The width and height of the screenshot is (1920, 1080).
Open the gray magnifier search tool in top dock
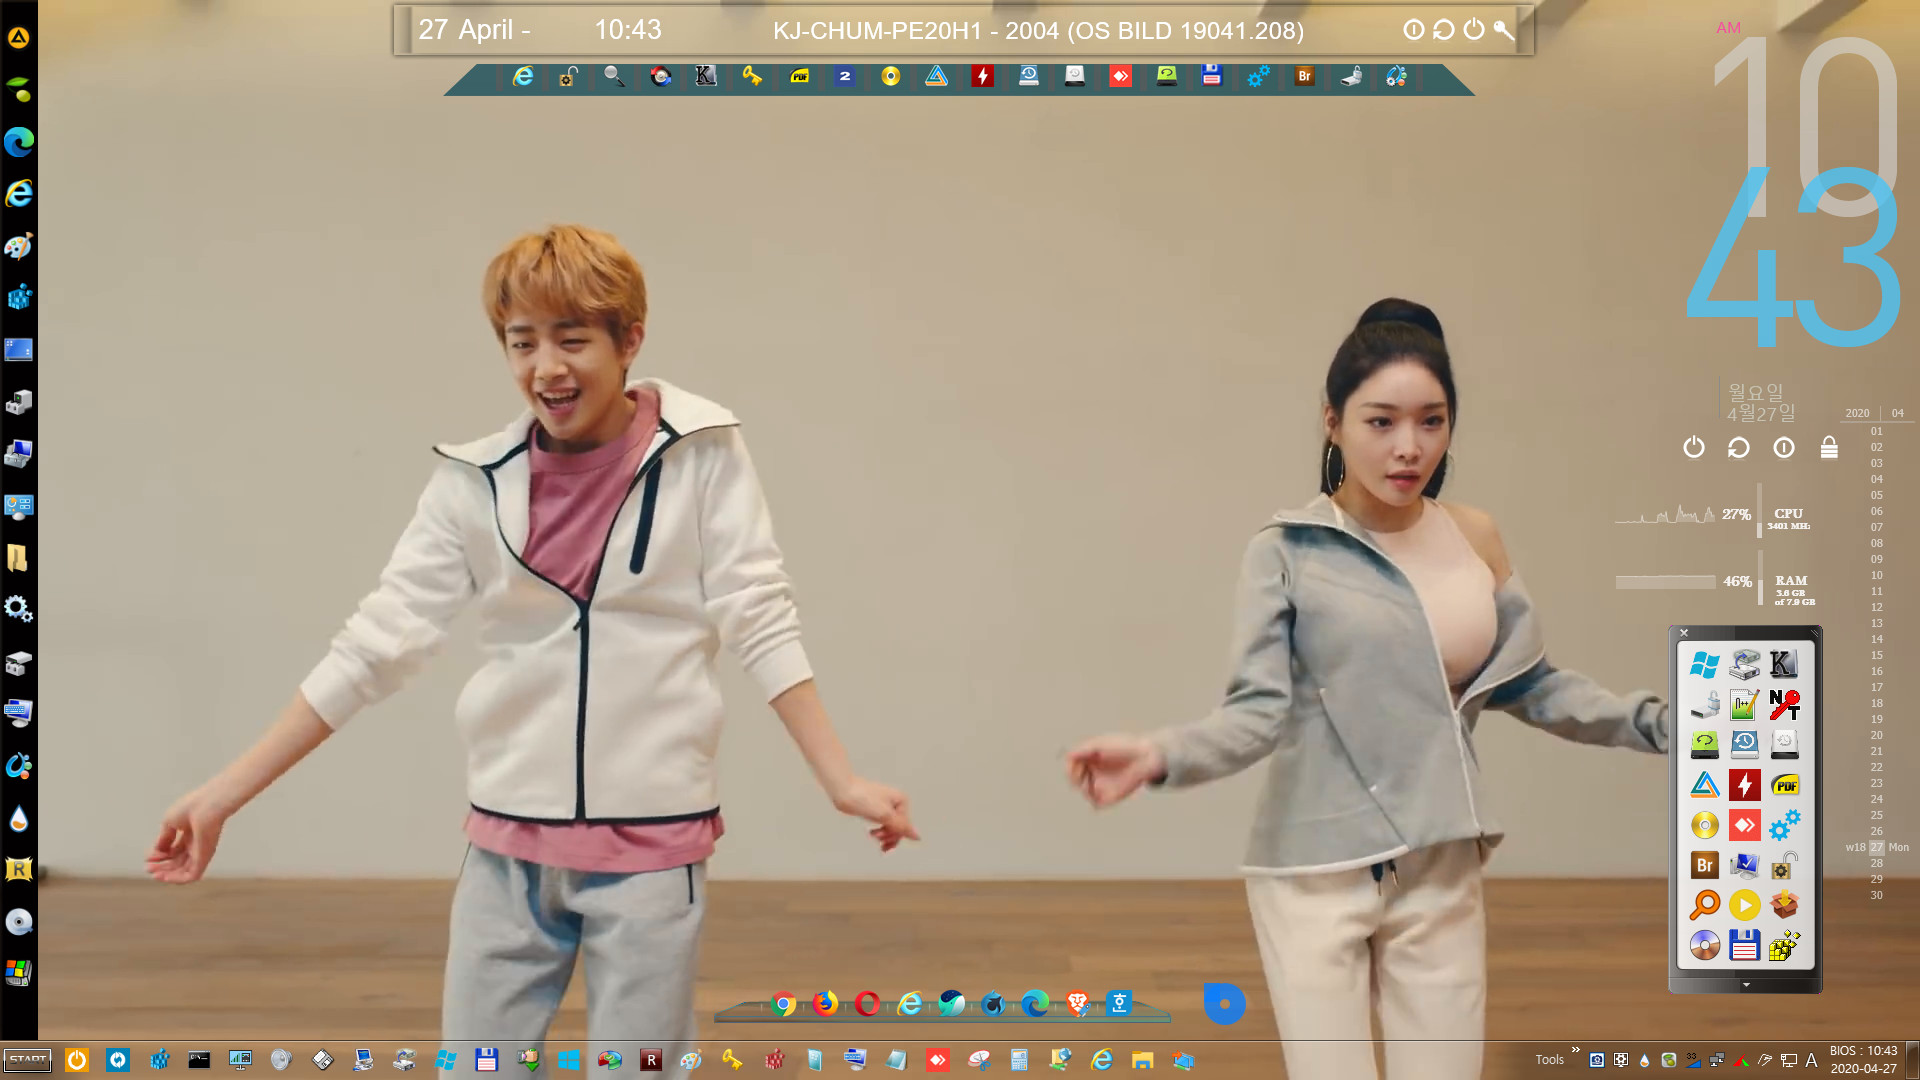pos(614,76)
